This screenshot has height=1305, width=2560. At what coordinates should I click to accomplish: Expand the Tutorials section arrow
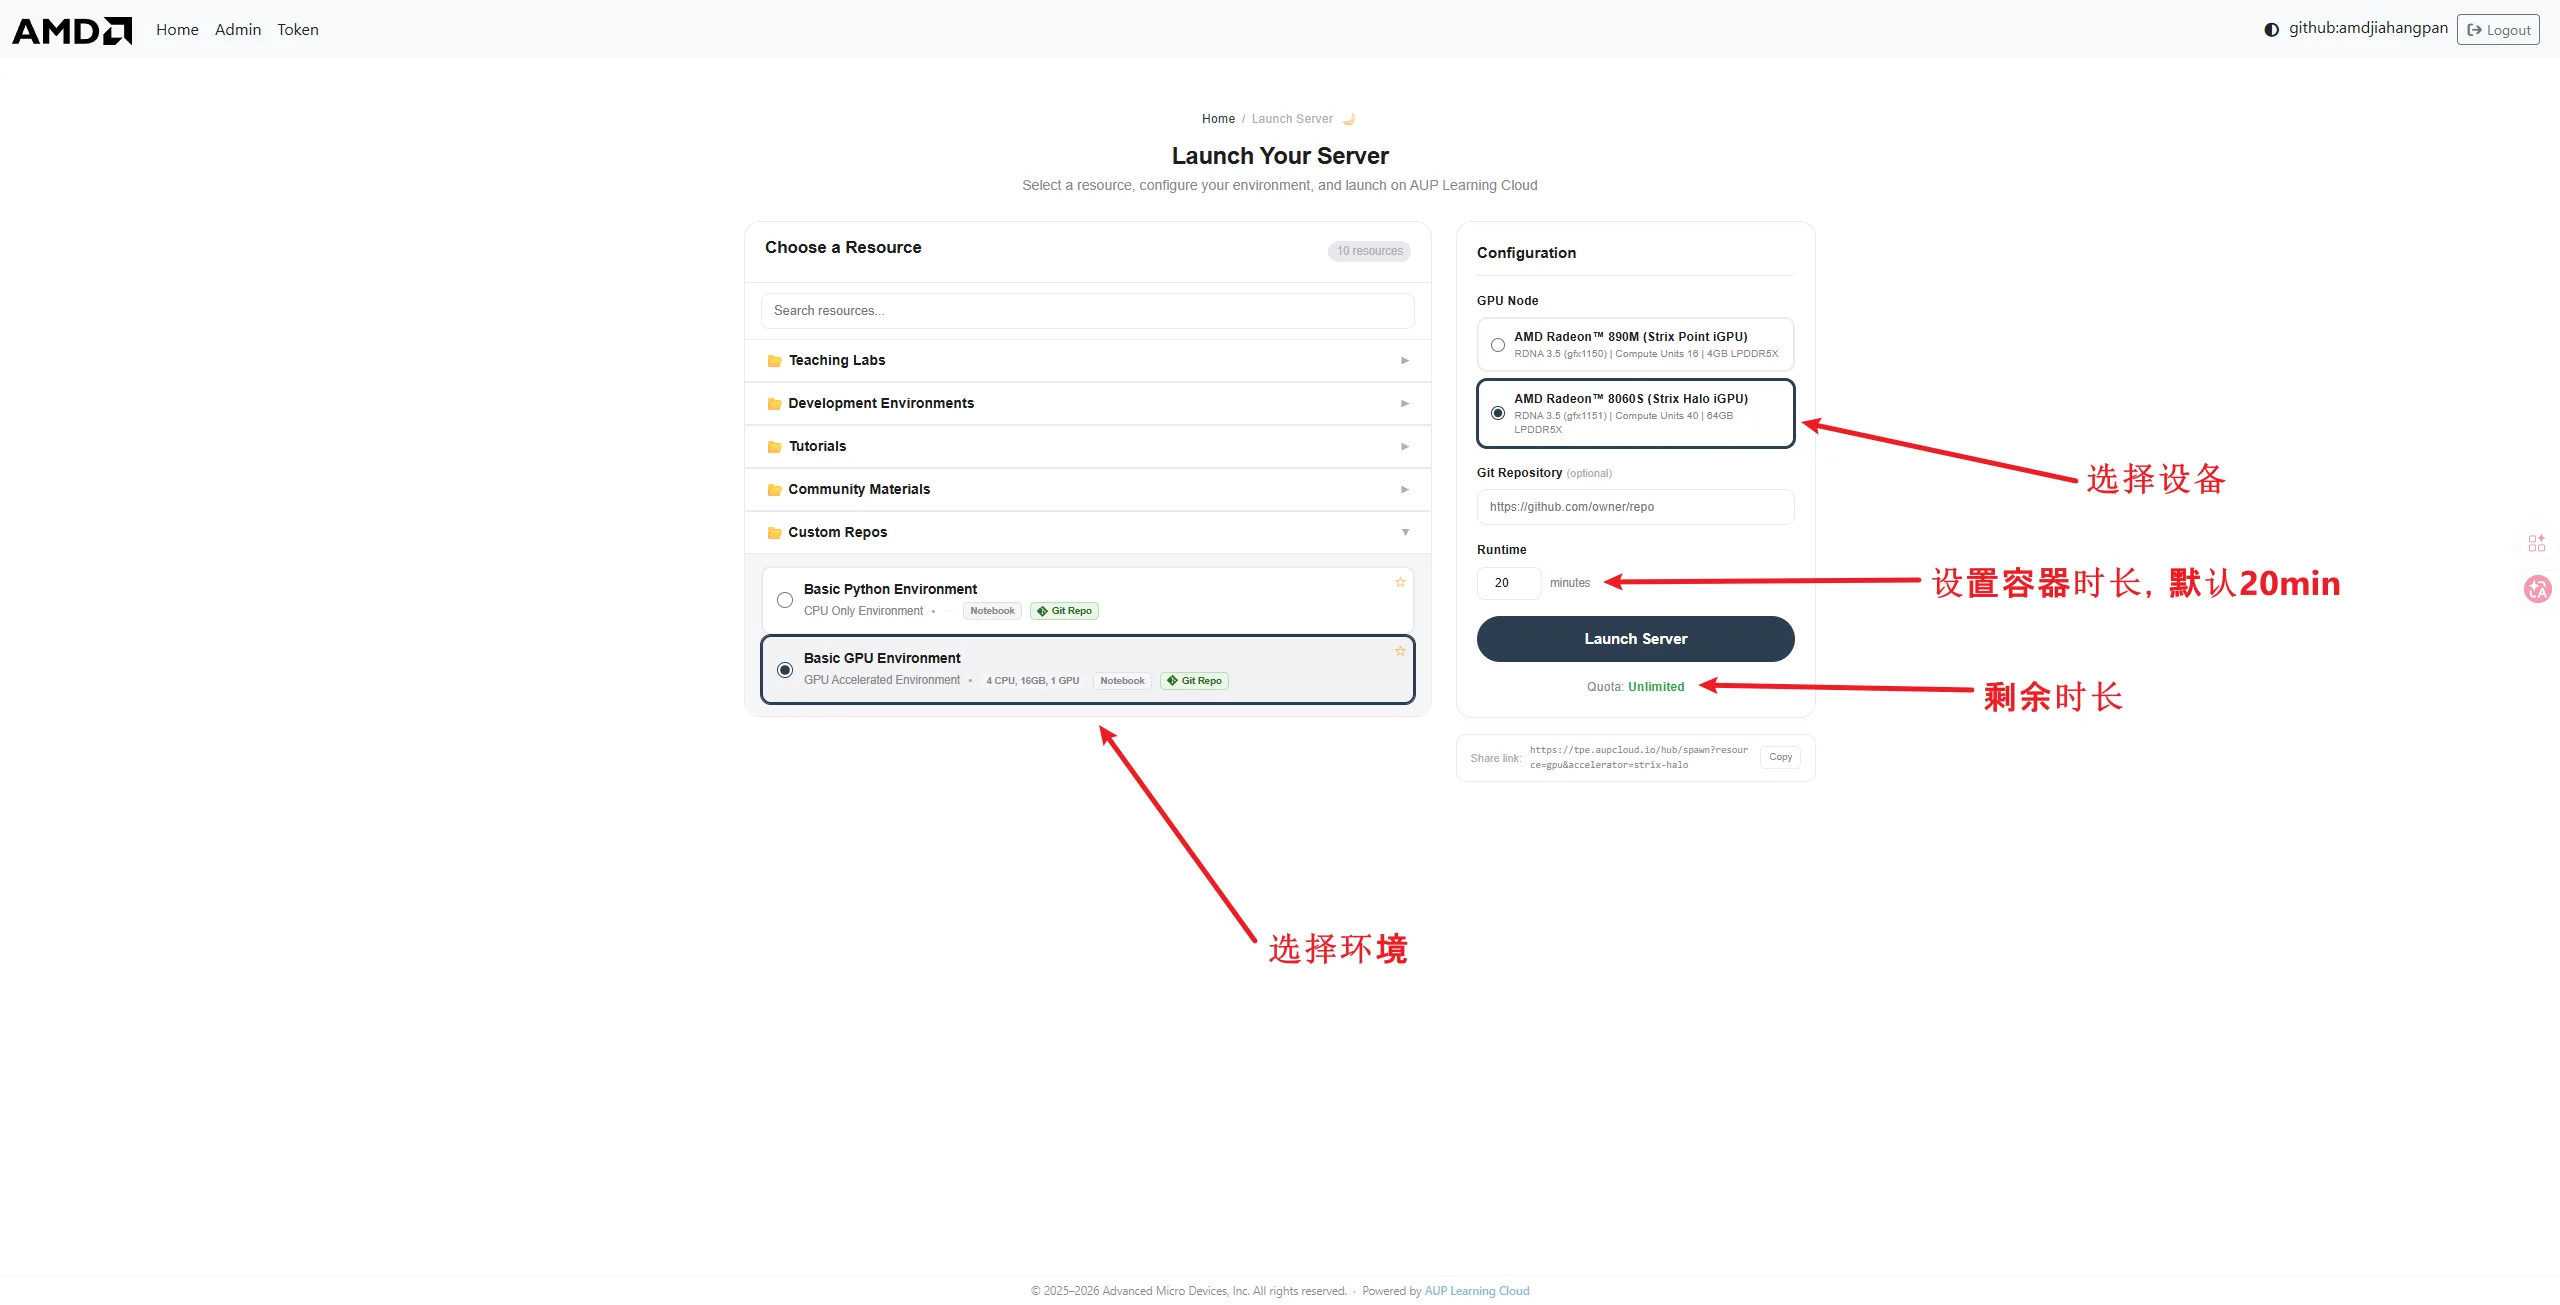click(x=1405, y=447)
